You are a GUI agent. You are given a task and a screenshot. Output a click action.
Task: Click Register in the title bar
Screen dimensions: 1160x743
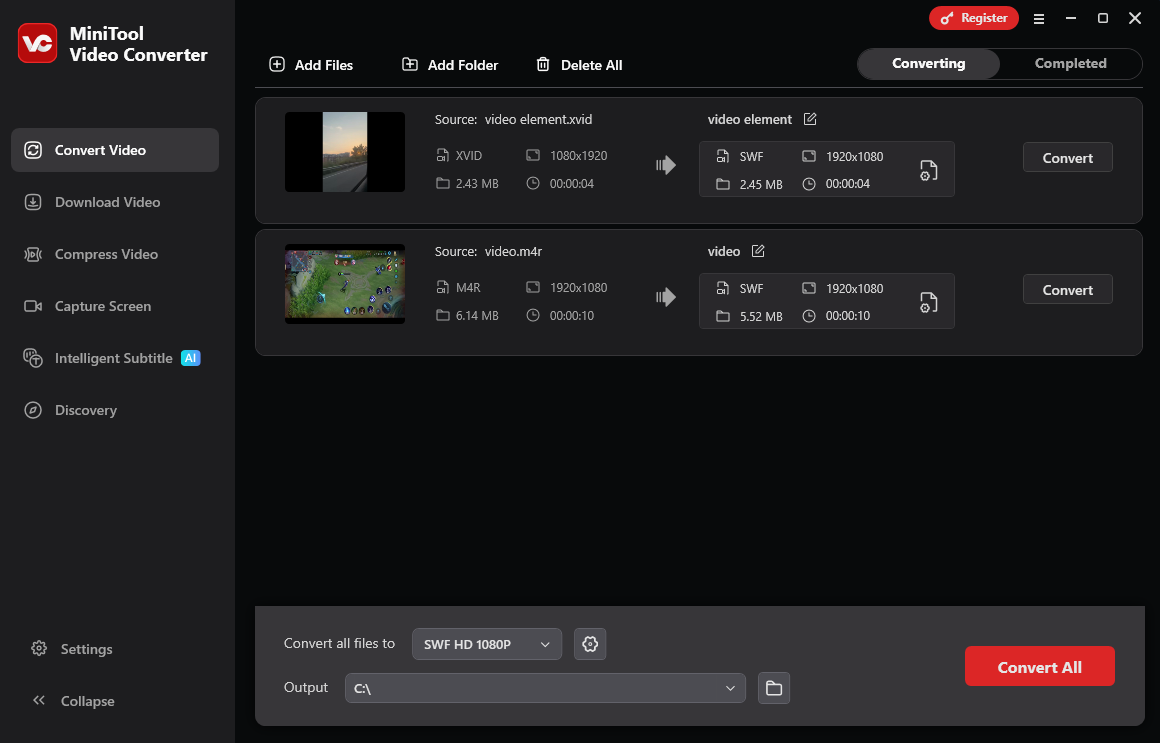tap(974, 18)
